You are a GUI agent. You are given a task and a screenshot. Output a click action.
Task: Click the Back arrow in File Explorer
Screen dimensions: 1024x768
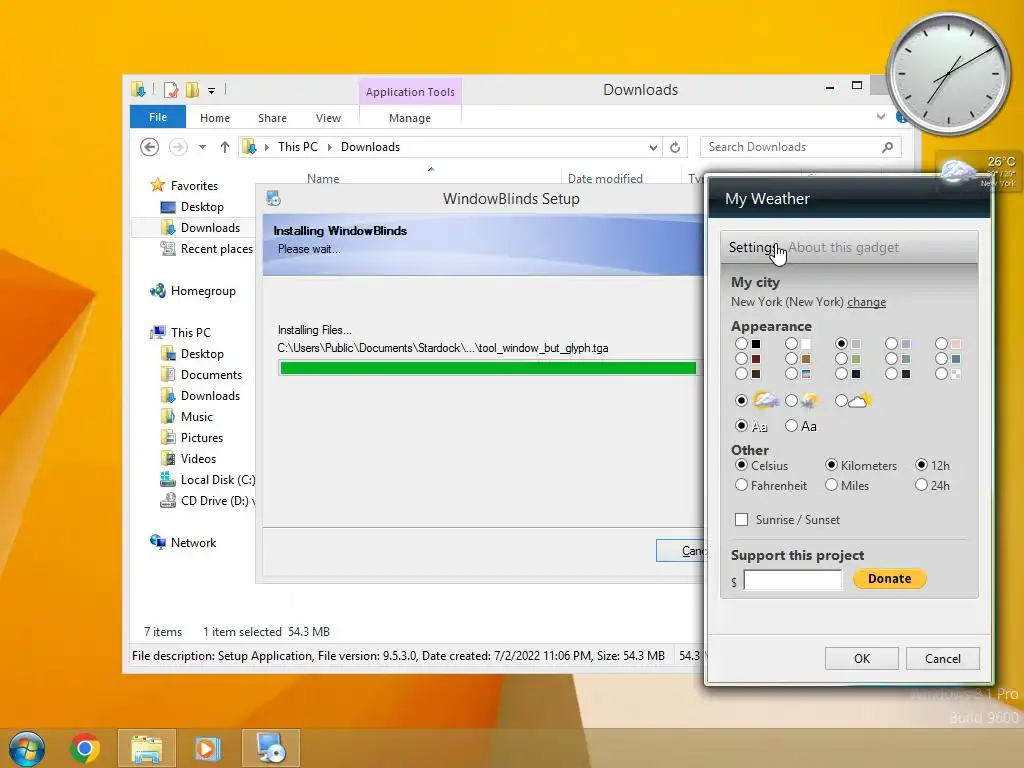point(150,147)
